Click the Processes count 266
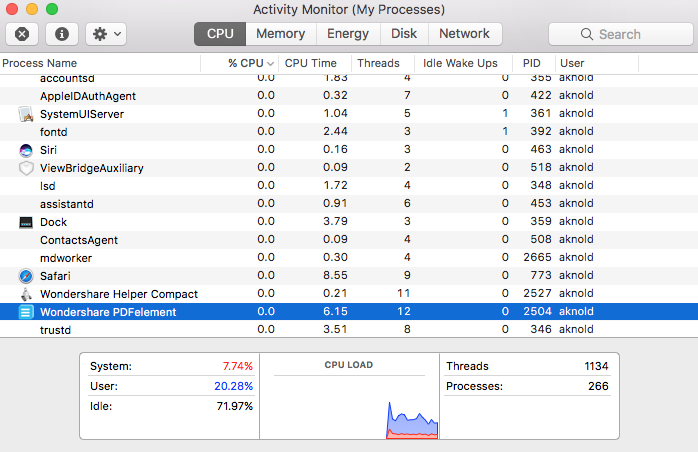Image resolution: width=698 pixels, height=452 pixels. [x=598, y=386]
